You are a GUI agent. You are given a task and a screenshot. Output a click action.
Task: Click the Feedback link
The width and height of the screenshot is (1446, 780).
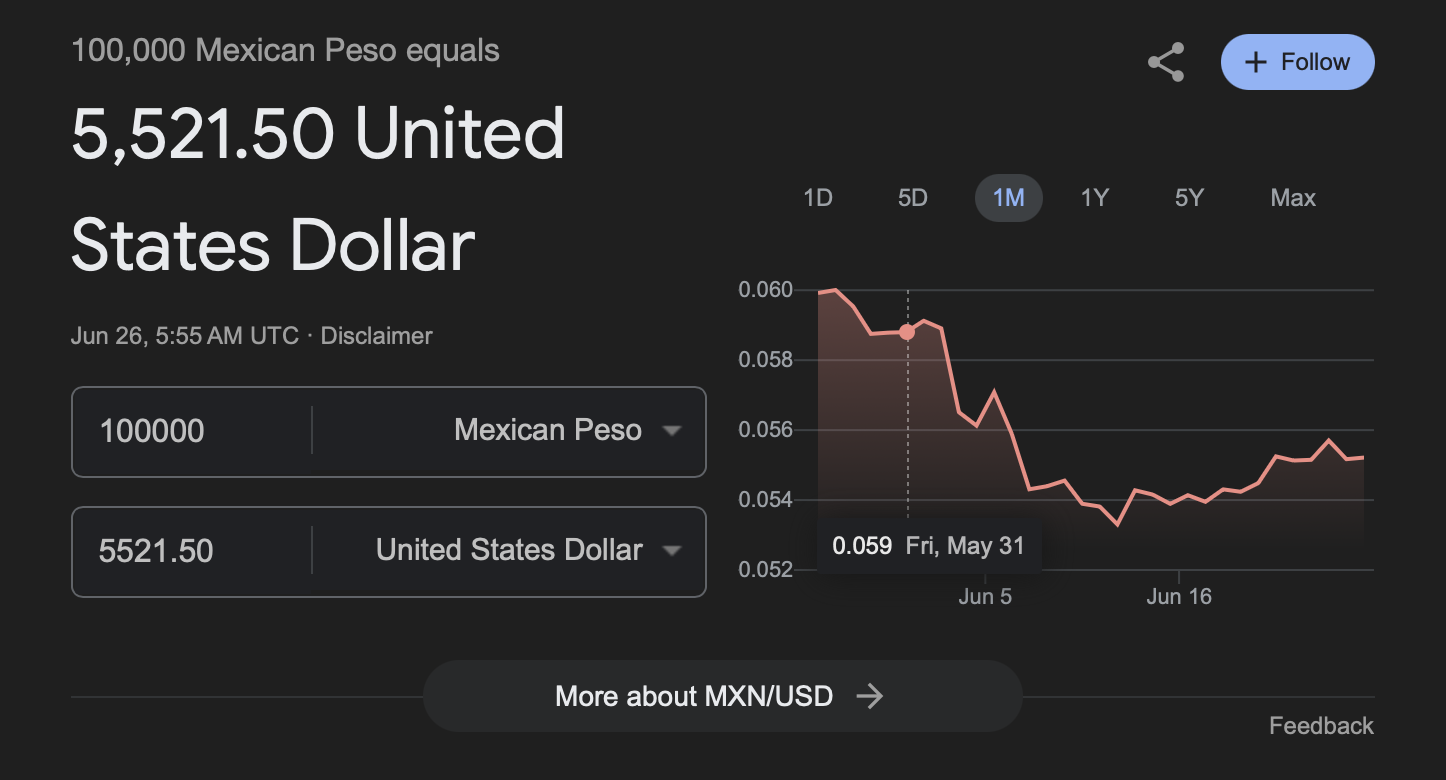(1321, 726)
